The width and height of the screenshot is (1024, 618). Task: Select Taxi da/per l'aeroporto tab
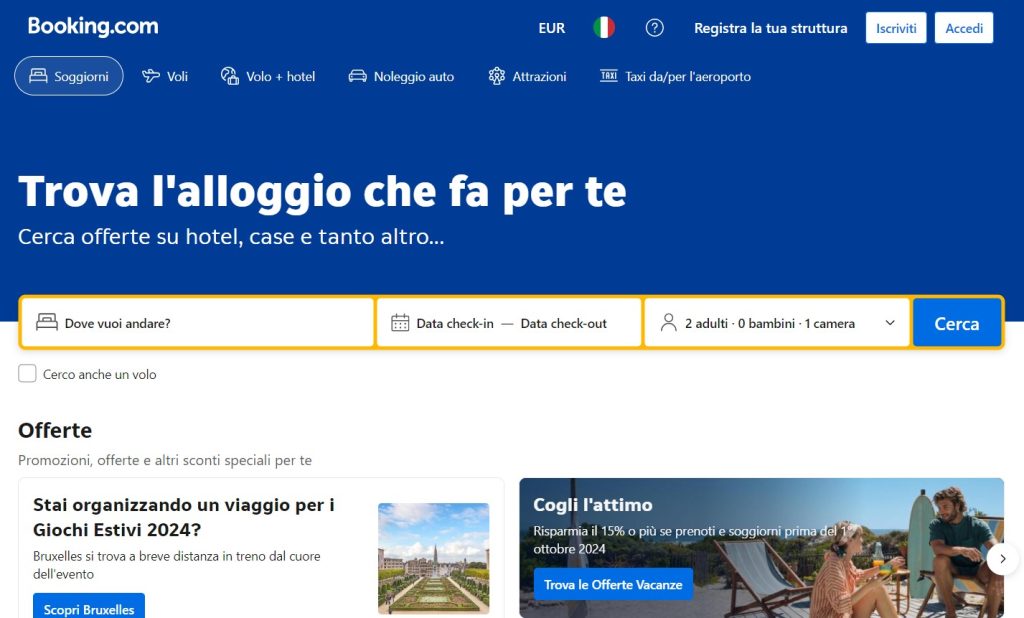[x=675, y=76]
